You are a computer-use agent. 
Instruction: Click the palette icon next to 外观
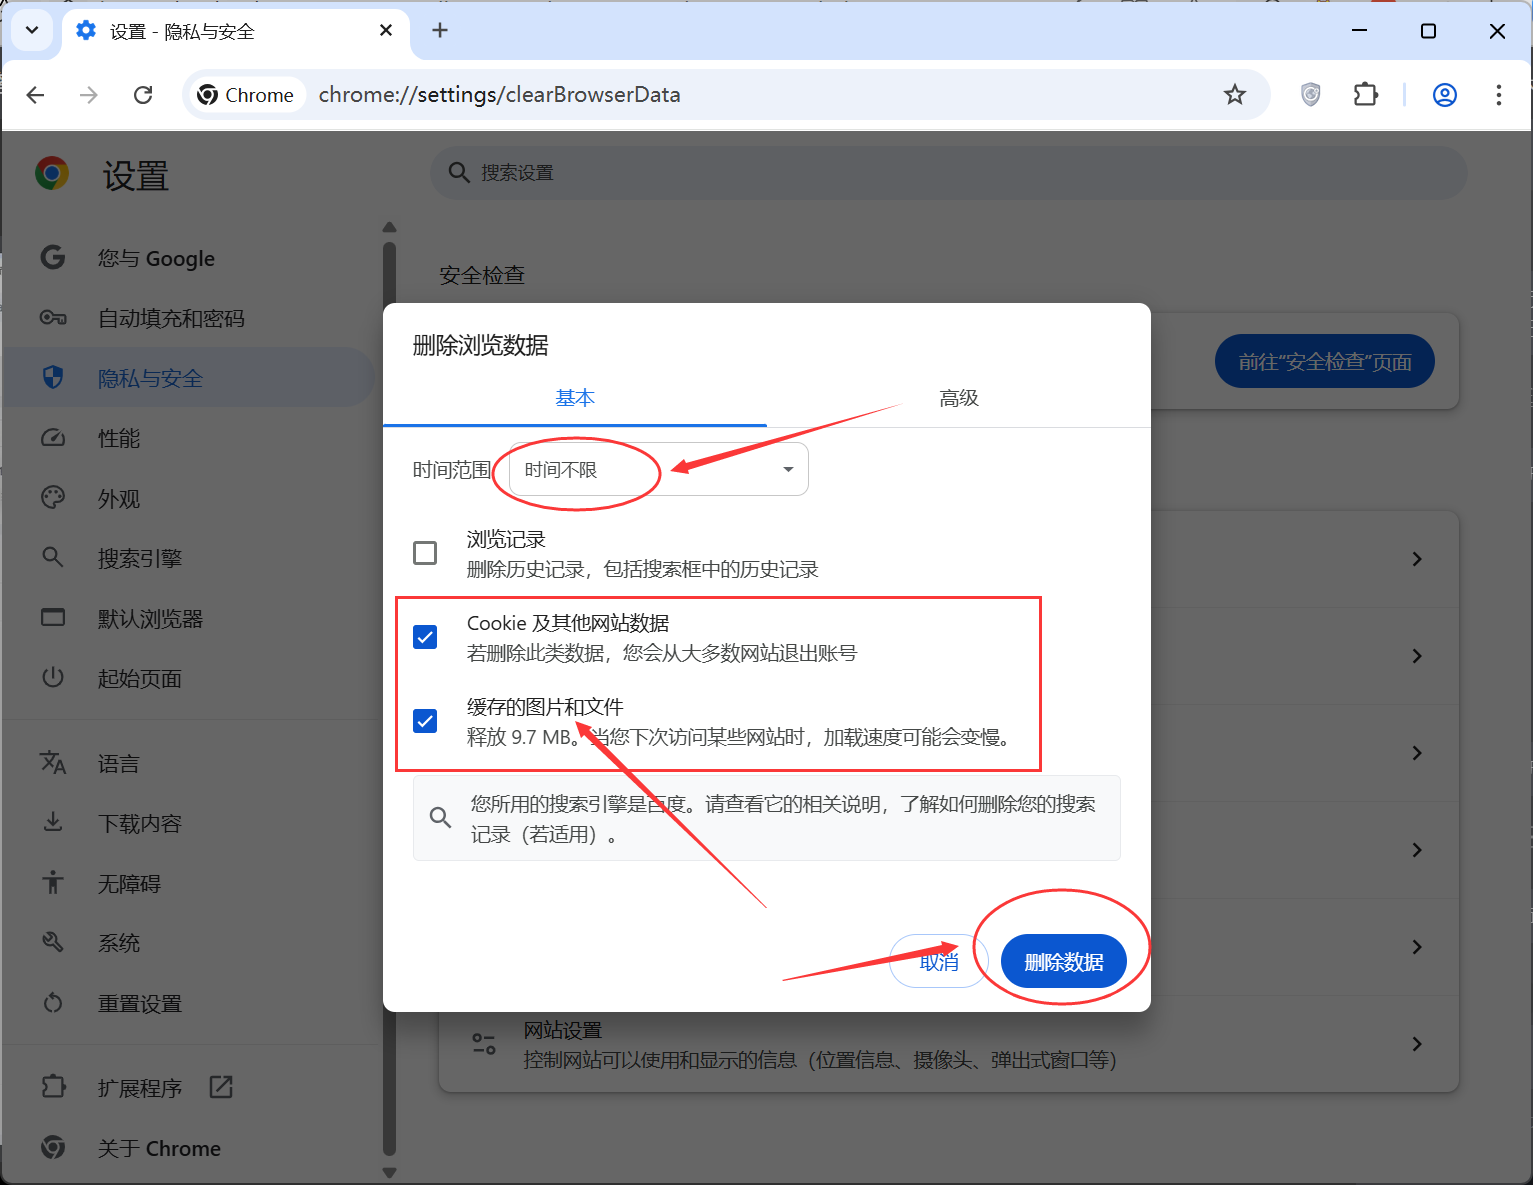(52, 497)
